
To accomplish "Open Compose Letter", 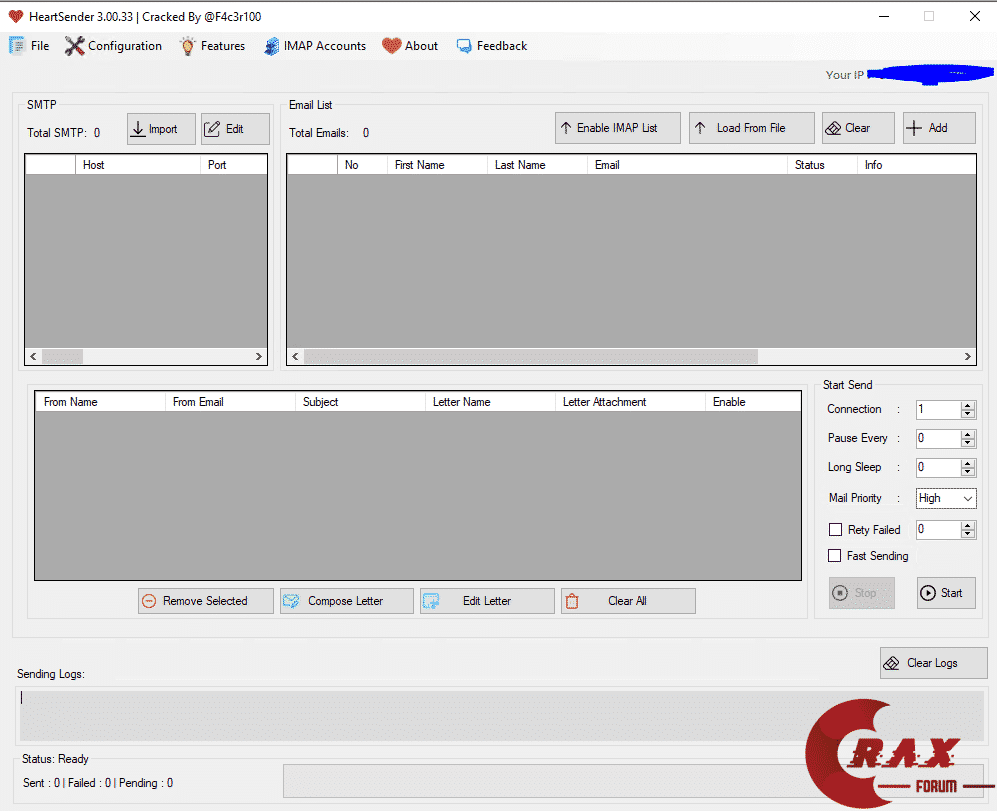I will pyautogui.click(x=347, y=601).
